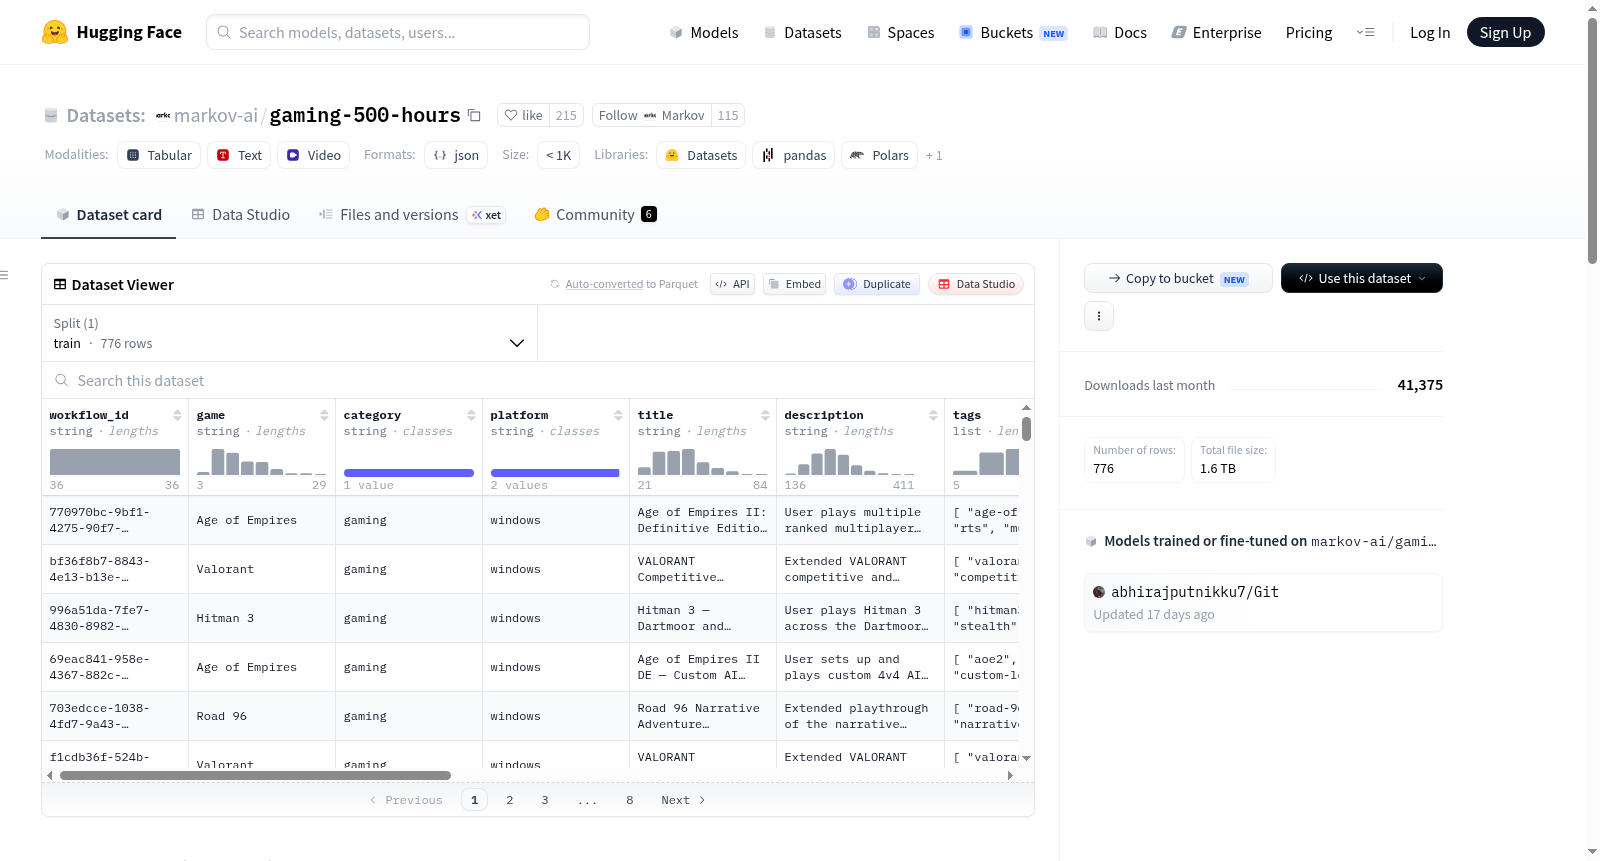Go to page 2 of the table
Screen dimensions: 1600x861
510,800
